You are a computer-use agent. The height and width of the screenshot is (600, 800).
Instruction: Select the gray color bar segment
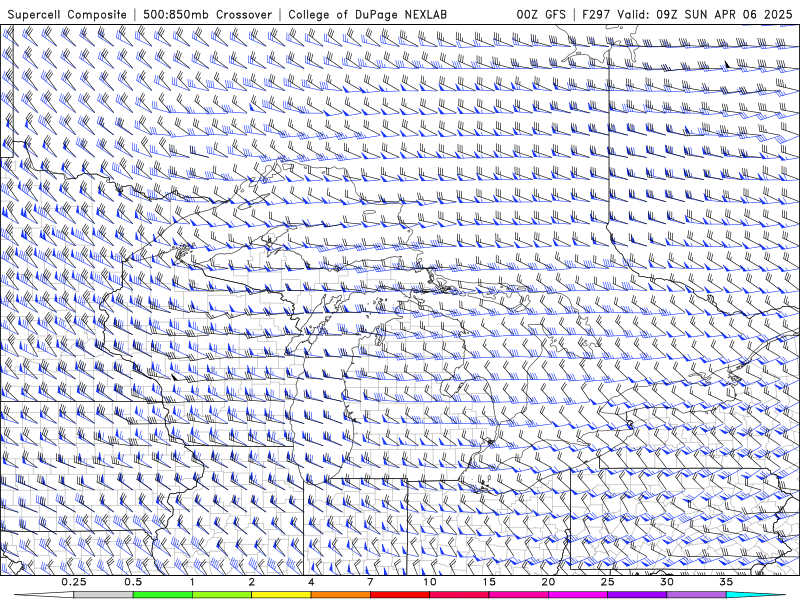pyautogui.click(x=104, y=595)
